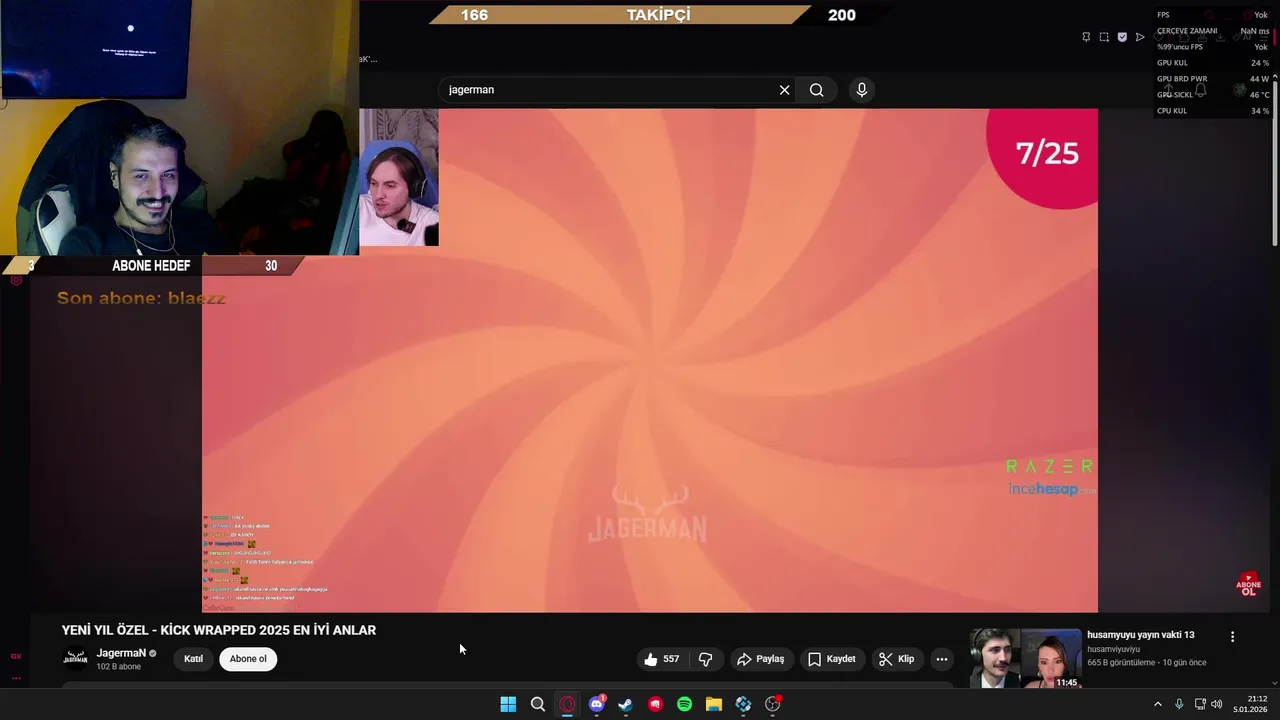
Task: Open the red fist app in taskbar
Action: [x=655, y=704]
